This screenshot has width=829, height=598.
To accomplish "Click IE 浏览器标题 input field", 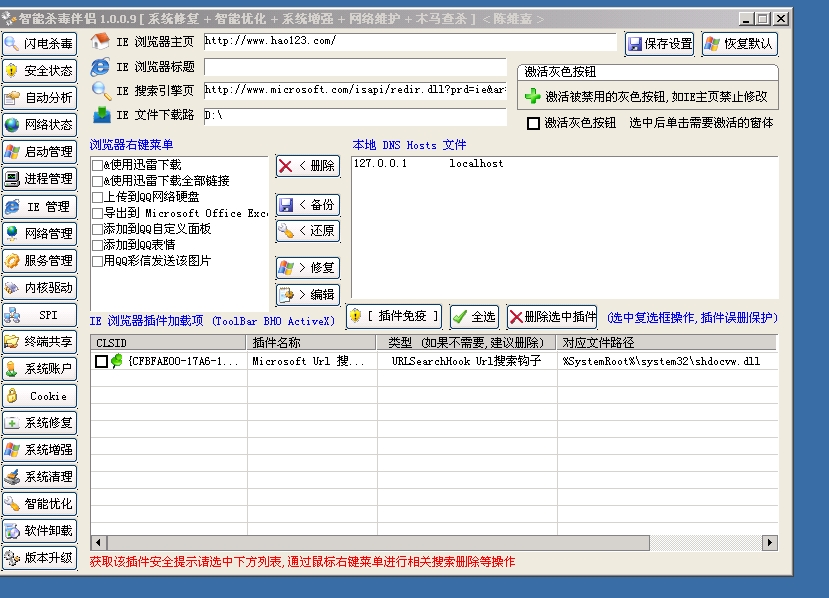I will (x=355, y=67).
